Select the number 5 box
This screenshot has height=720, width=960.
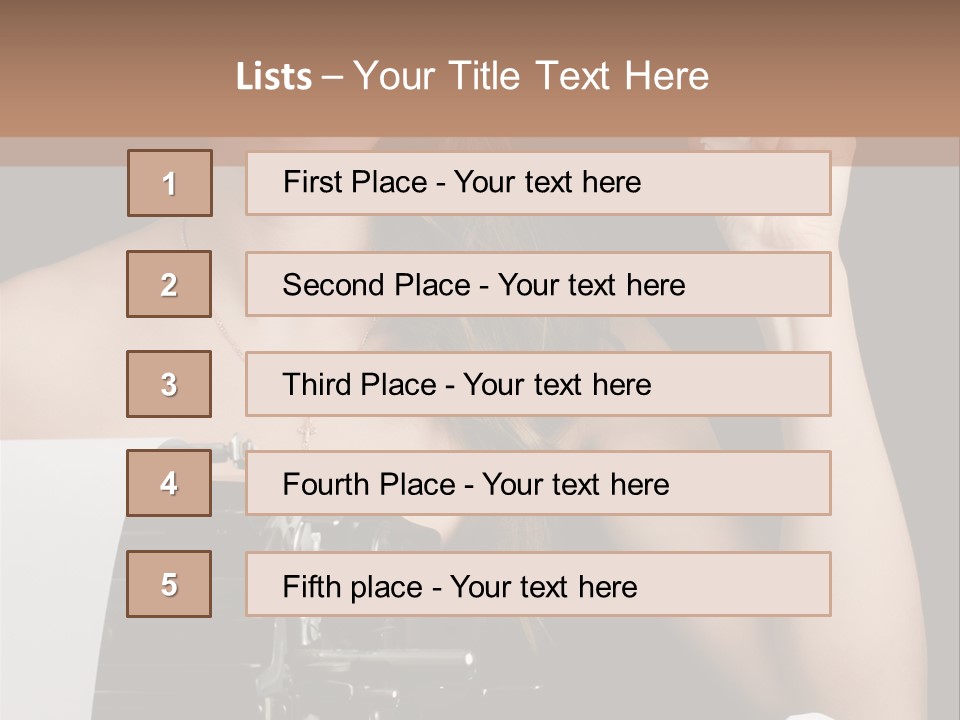169,584
